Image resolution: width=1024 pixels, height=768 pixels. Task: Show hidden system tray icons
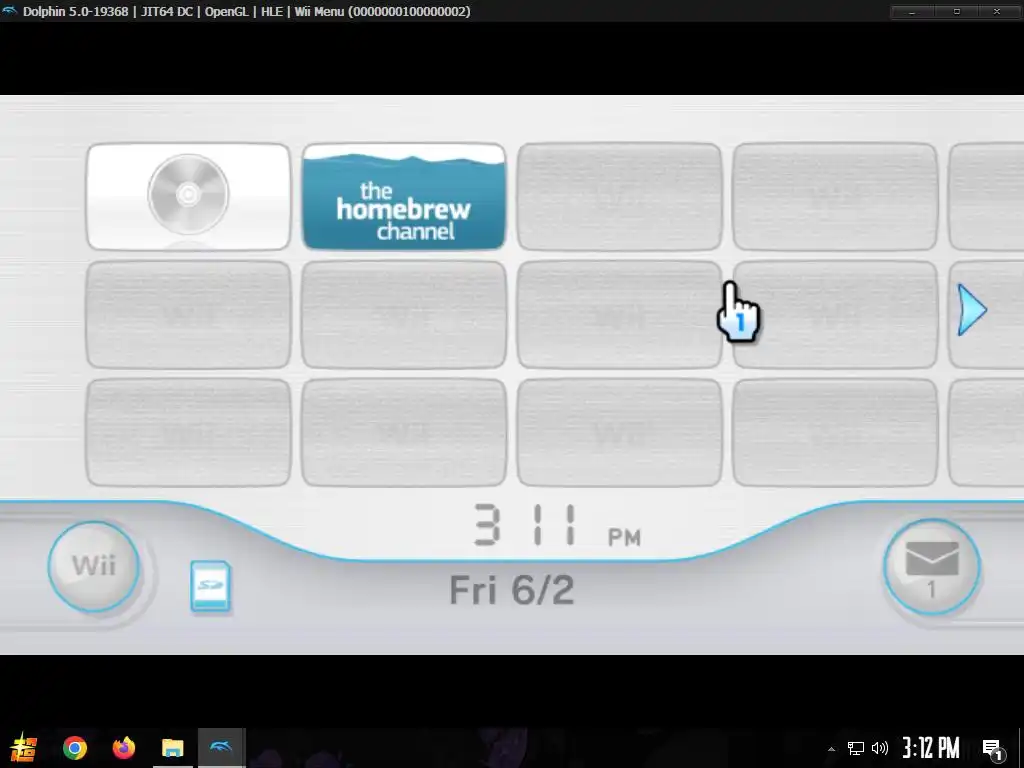coord(831,749)
